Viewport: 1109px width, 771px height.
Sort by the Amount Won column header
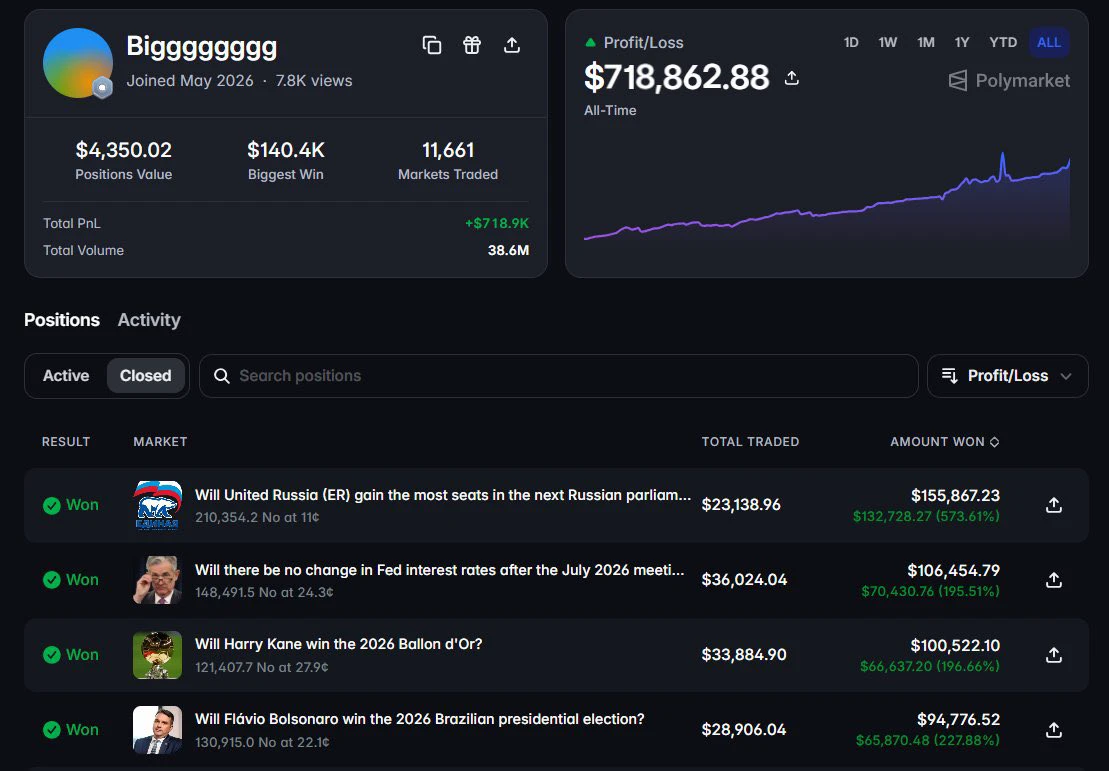pyautogui.click(x=944, y=442)
